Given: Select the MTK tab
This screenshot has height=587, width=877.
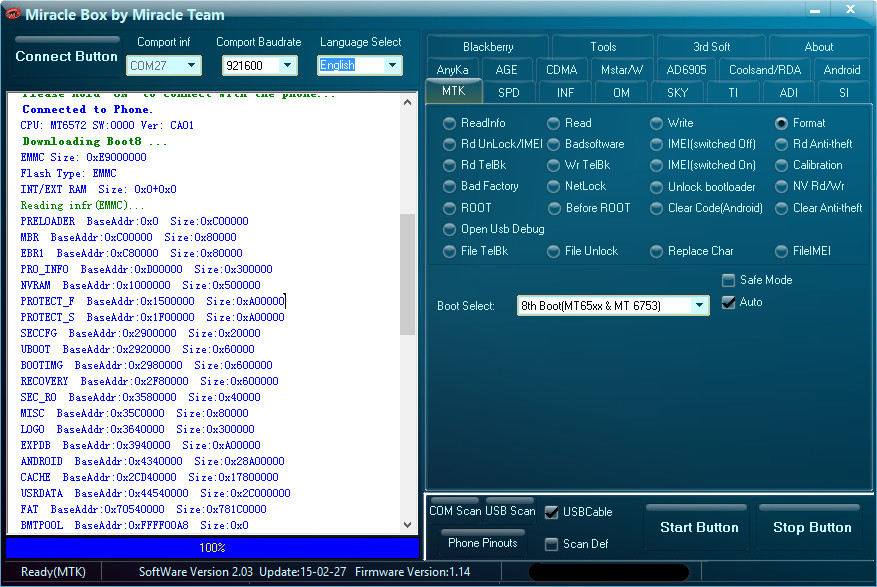Looking at the screenshot, I should 454,91.
